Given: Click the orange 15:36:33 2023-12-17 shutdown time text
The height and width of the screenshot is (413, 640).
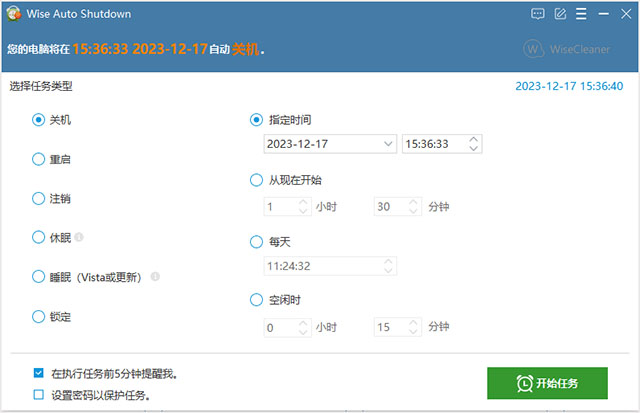Looking at the screenshot, I should (140, 49).
